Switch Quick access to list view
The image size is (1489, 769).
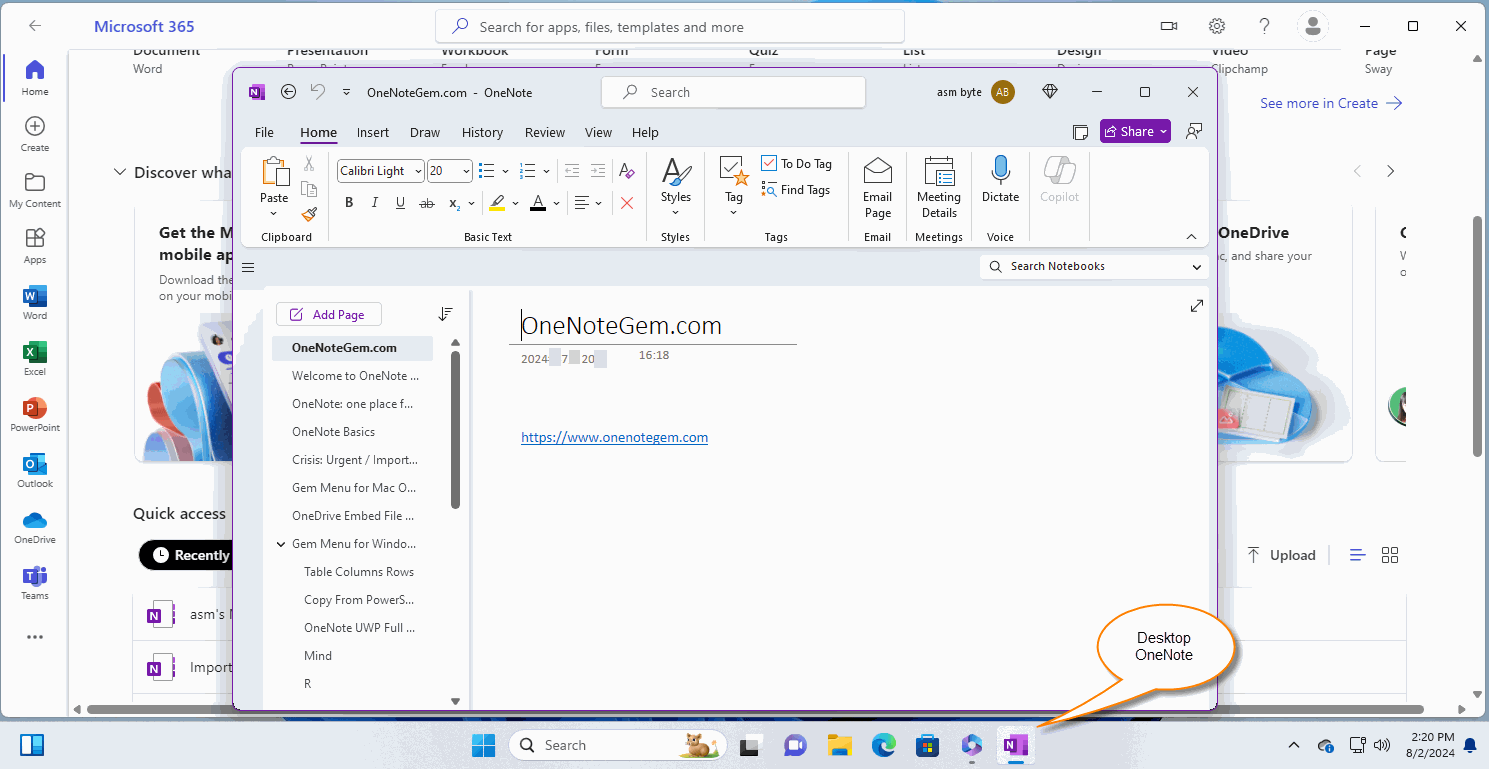coord(1357,555)
